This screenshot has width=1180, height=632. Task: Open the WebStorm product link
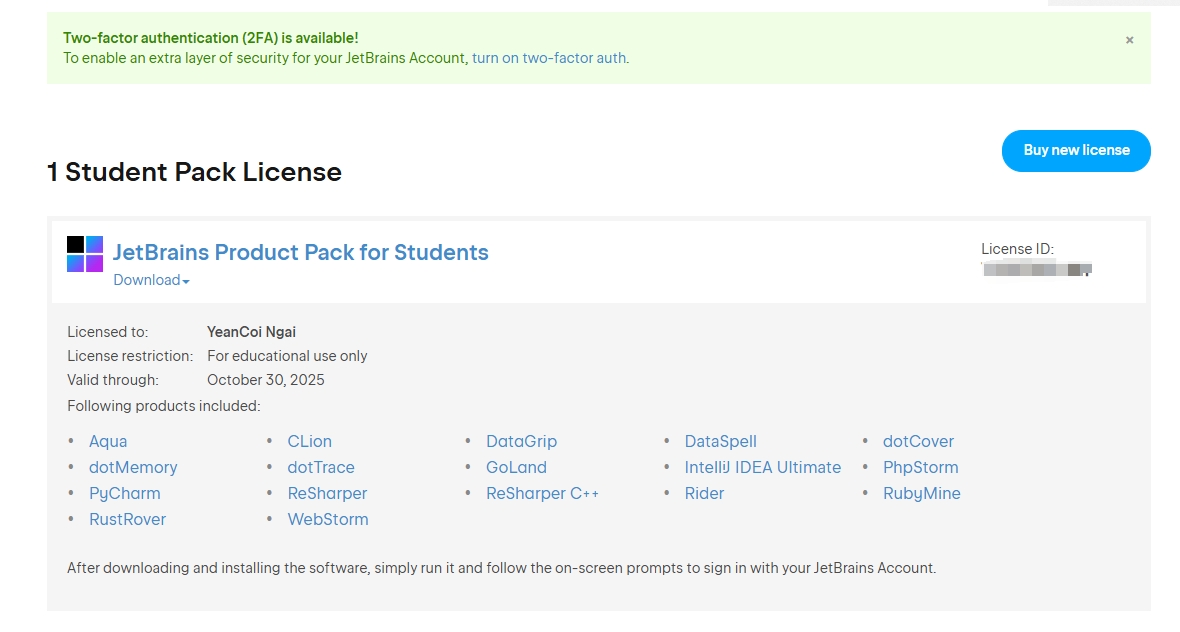328,519
